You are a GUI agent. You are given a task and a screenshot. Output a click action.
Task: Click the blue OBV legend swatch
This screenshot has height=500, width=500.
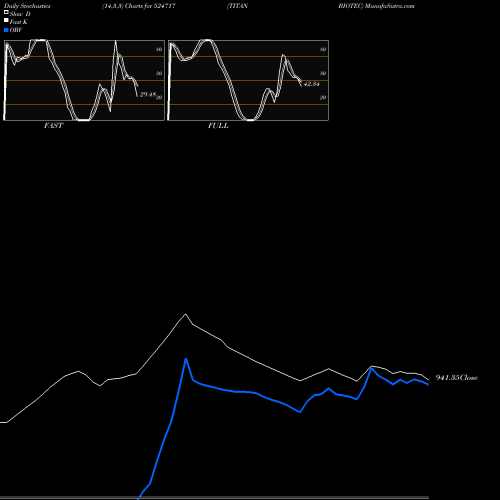pos(6,30)
